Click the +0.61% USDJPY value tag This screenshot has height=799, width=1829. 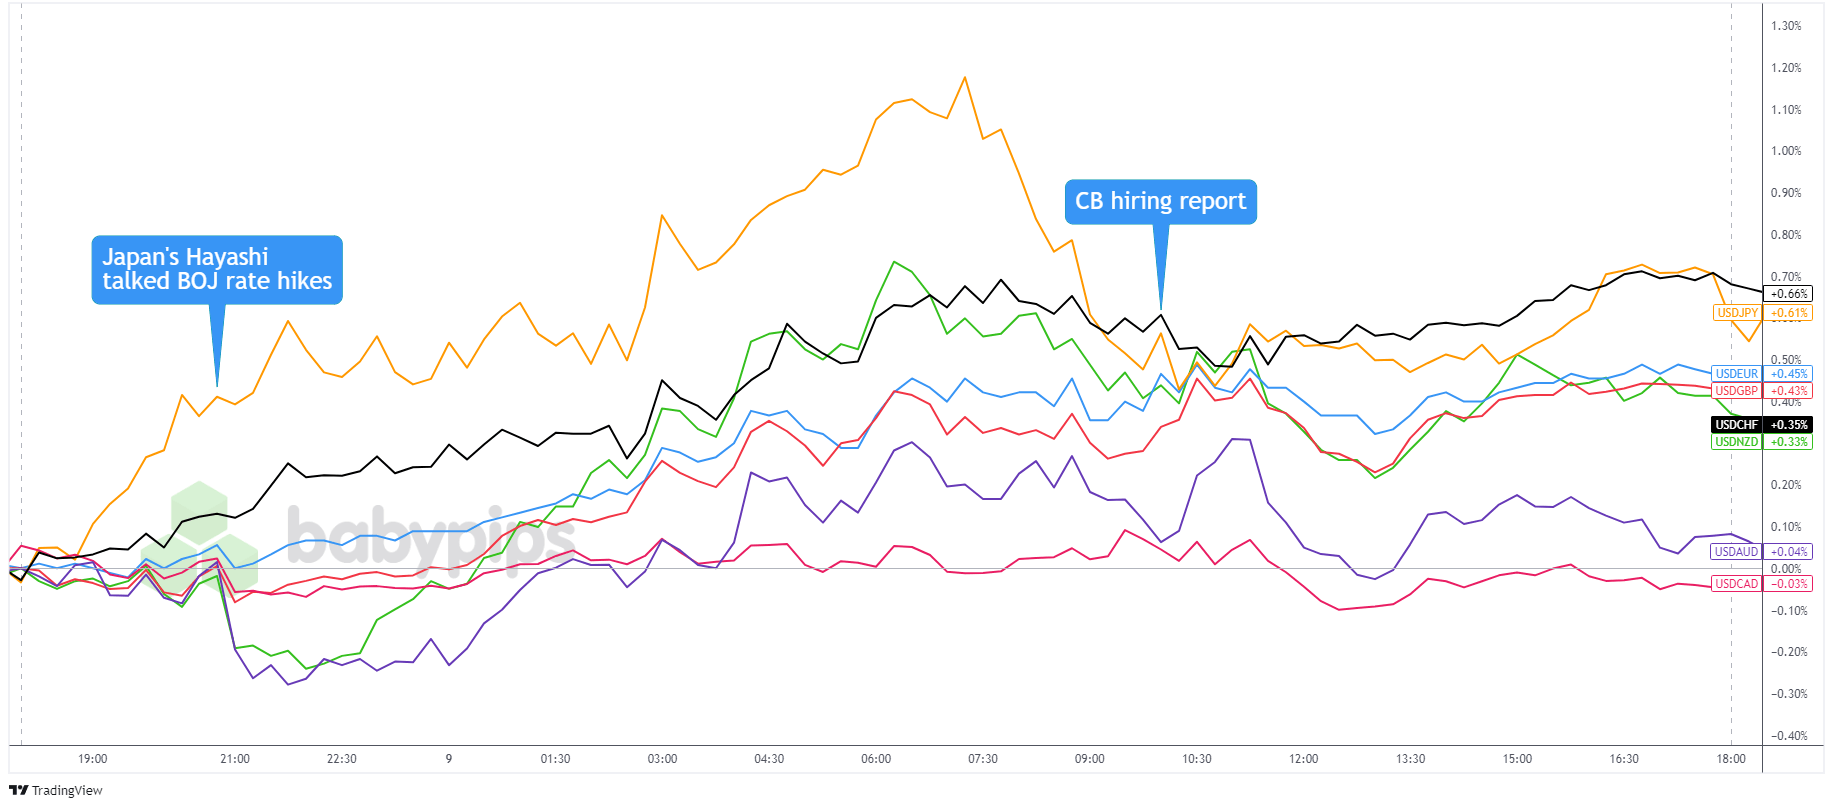pos(1789,313)
